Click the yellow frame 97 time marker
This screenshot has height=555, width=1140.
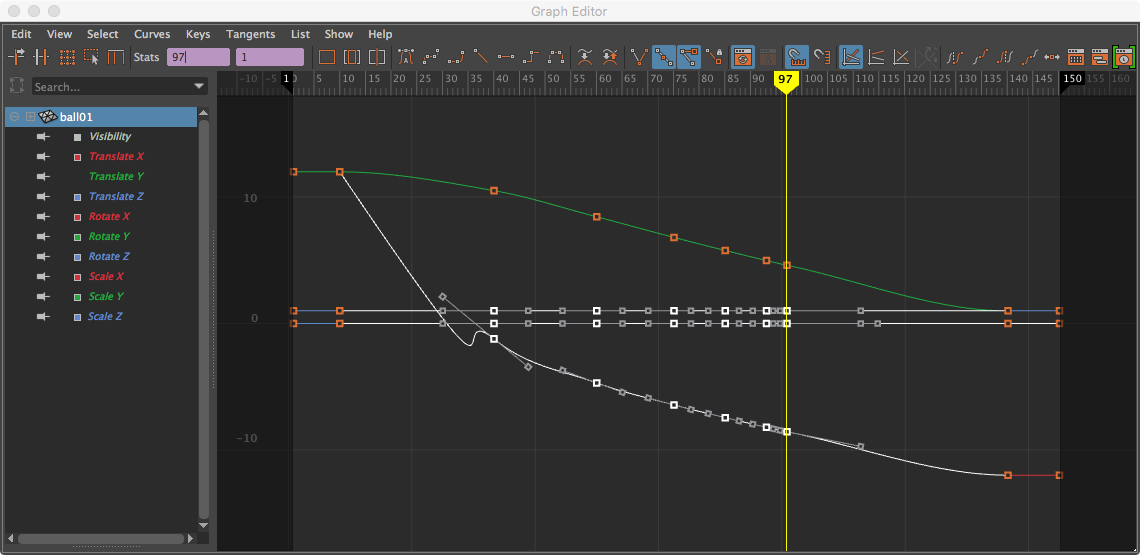tap(786, 79)
